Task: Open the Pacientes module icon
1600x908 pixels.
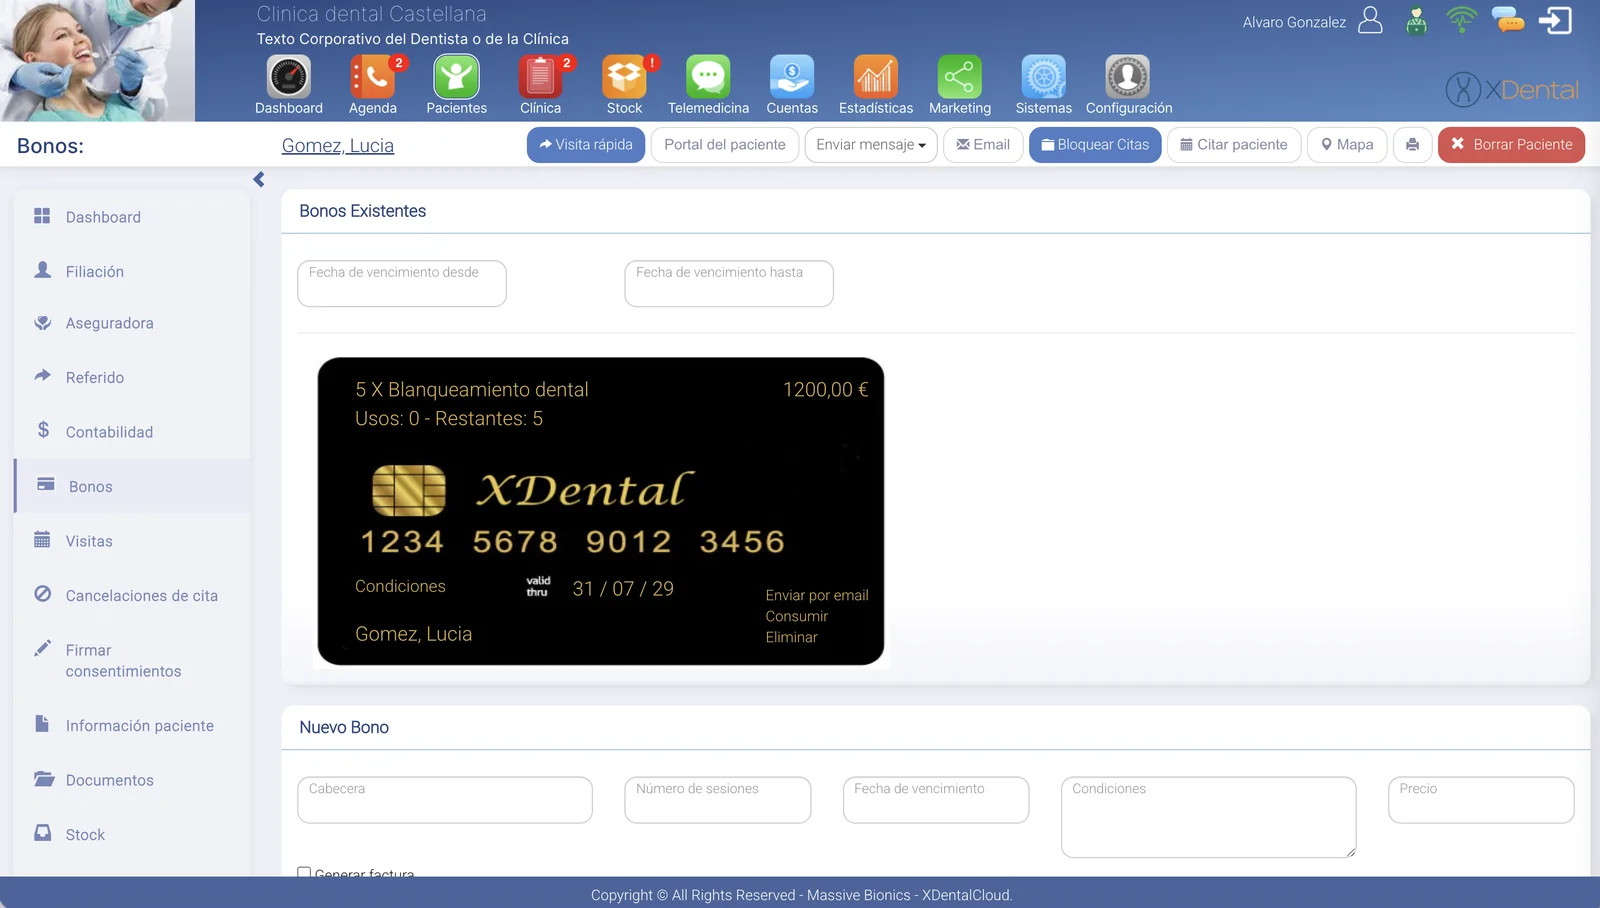Action: click(456, 77)
